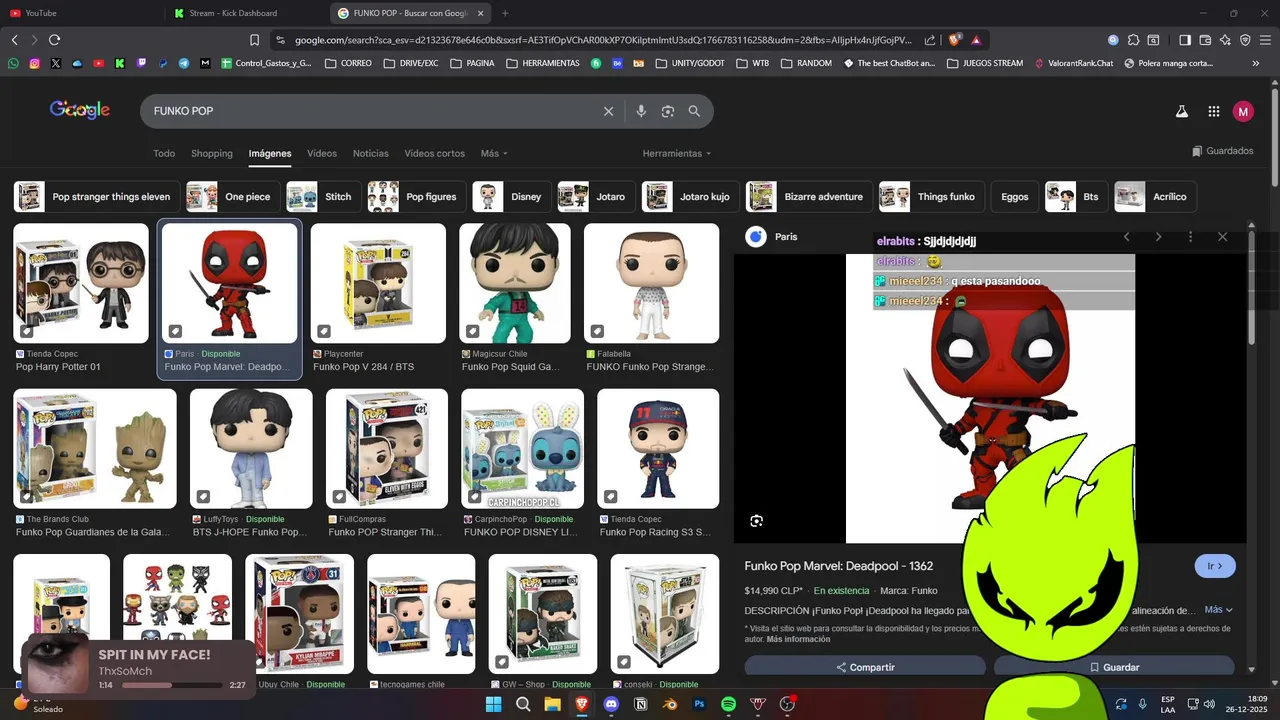This screenshot has width=1280, height=720.
Task: Toggle the browser sidebar panel icon
Action: click(x=1185, y=40)
